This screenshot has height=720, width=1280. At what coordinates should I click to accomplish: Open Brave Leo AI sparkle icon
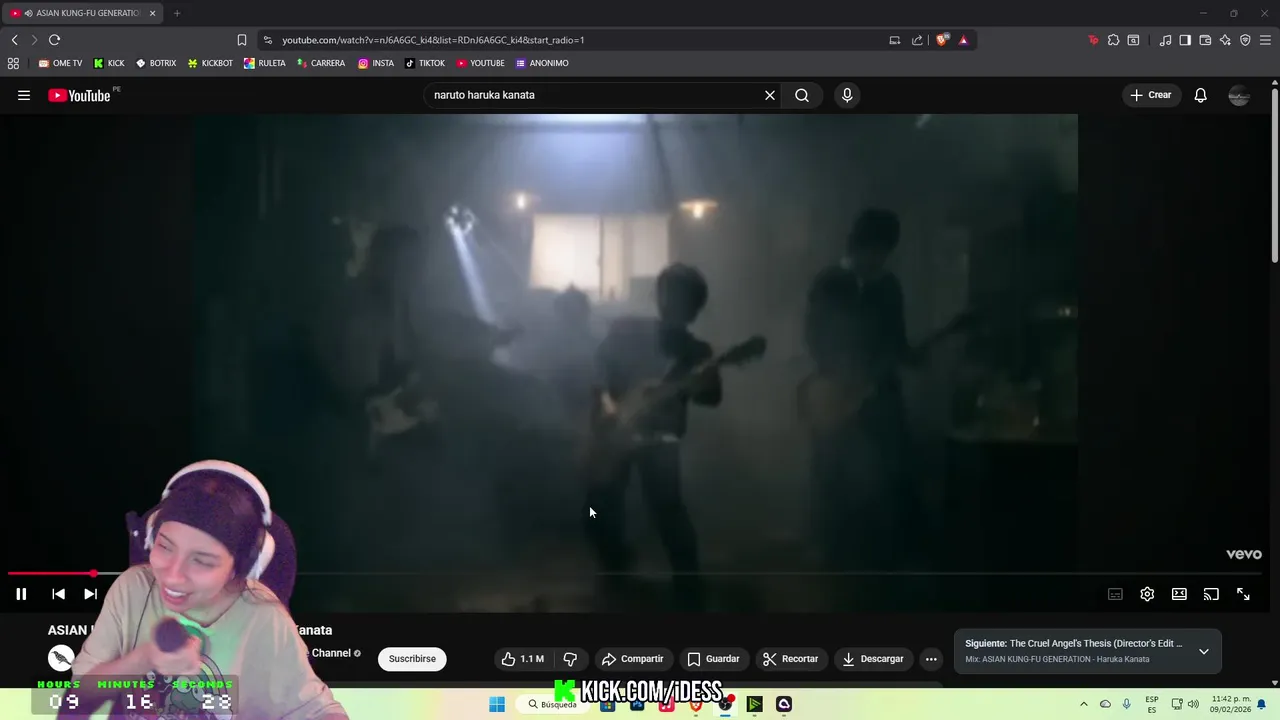point(1225,40)
